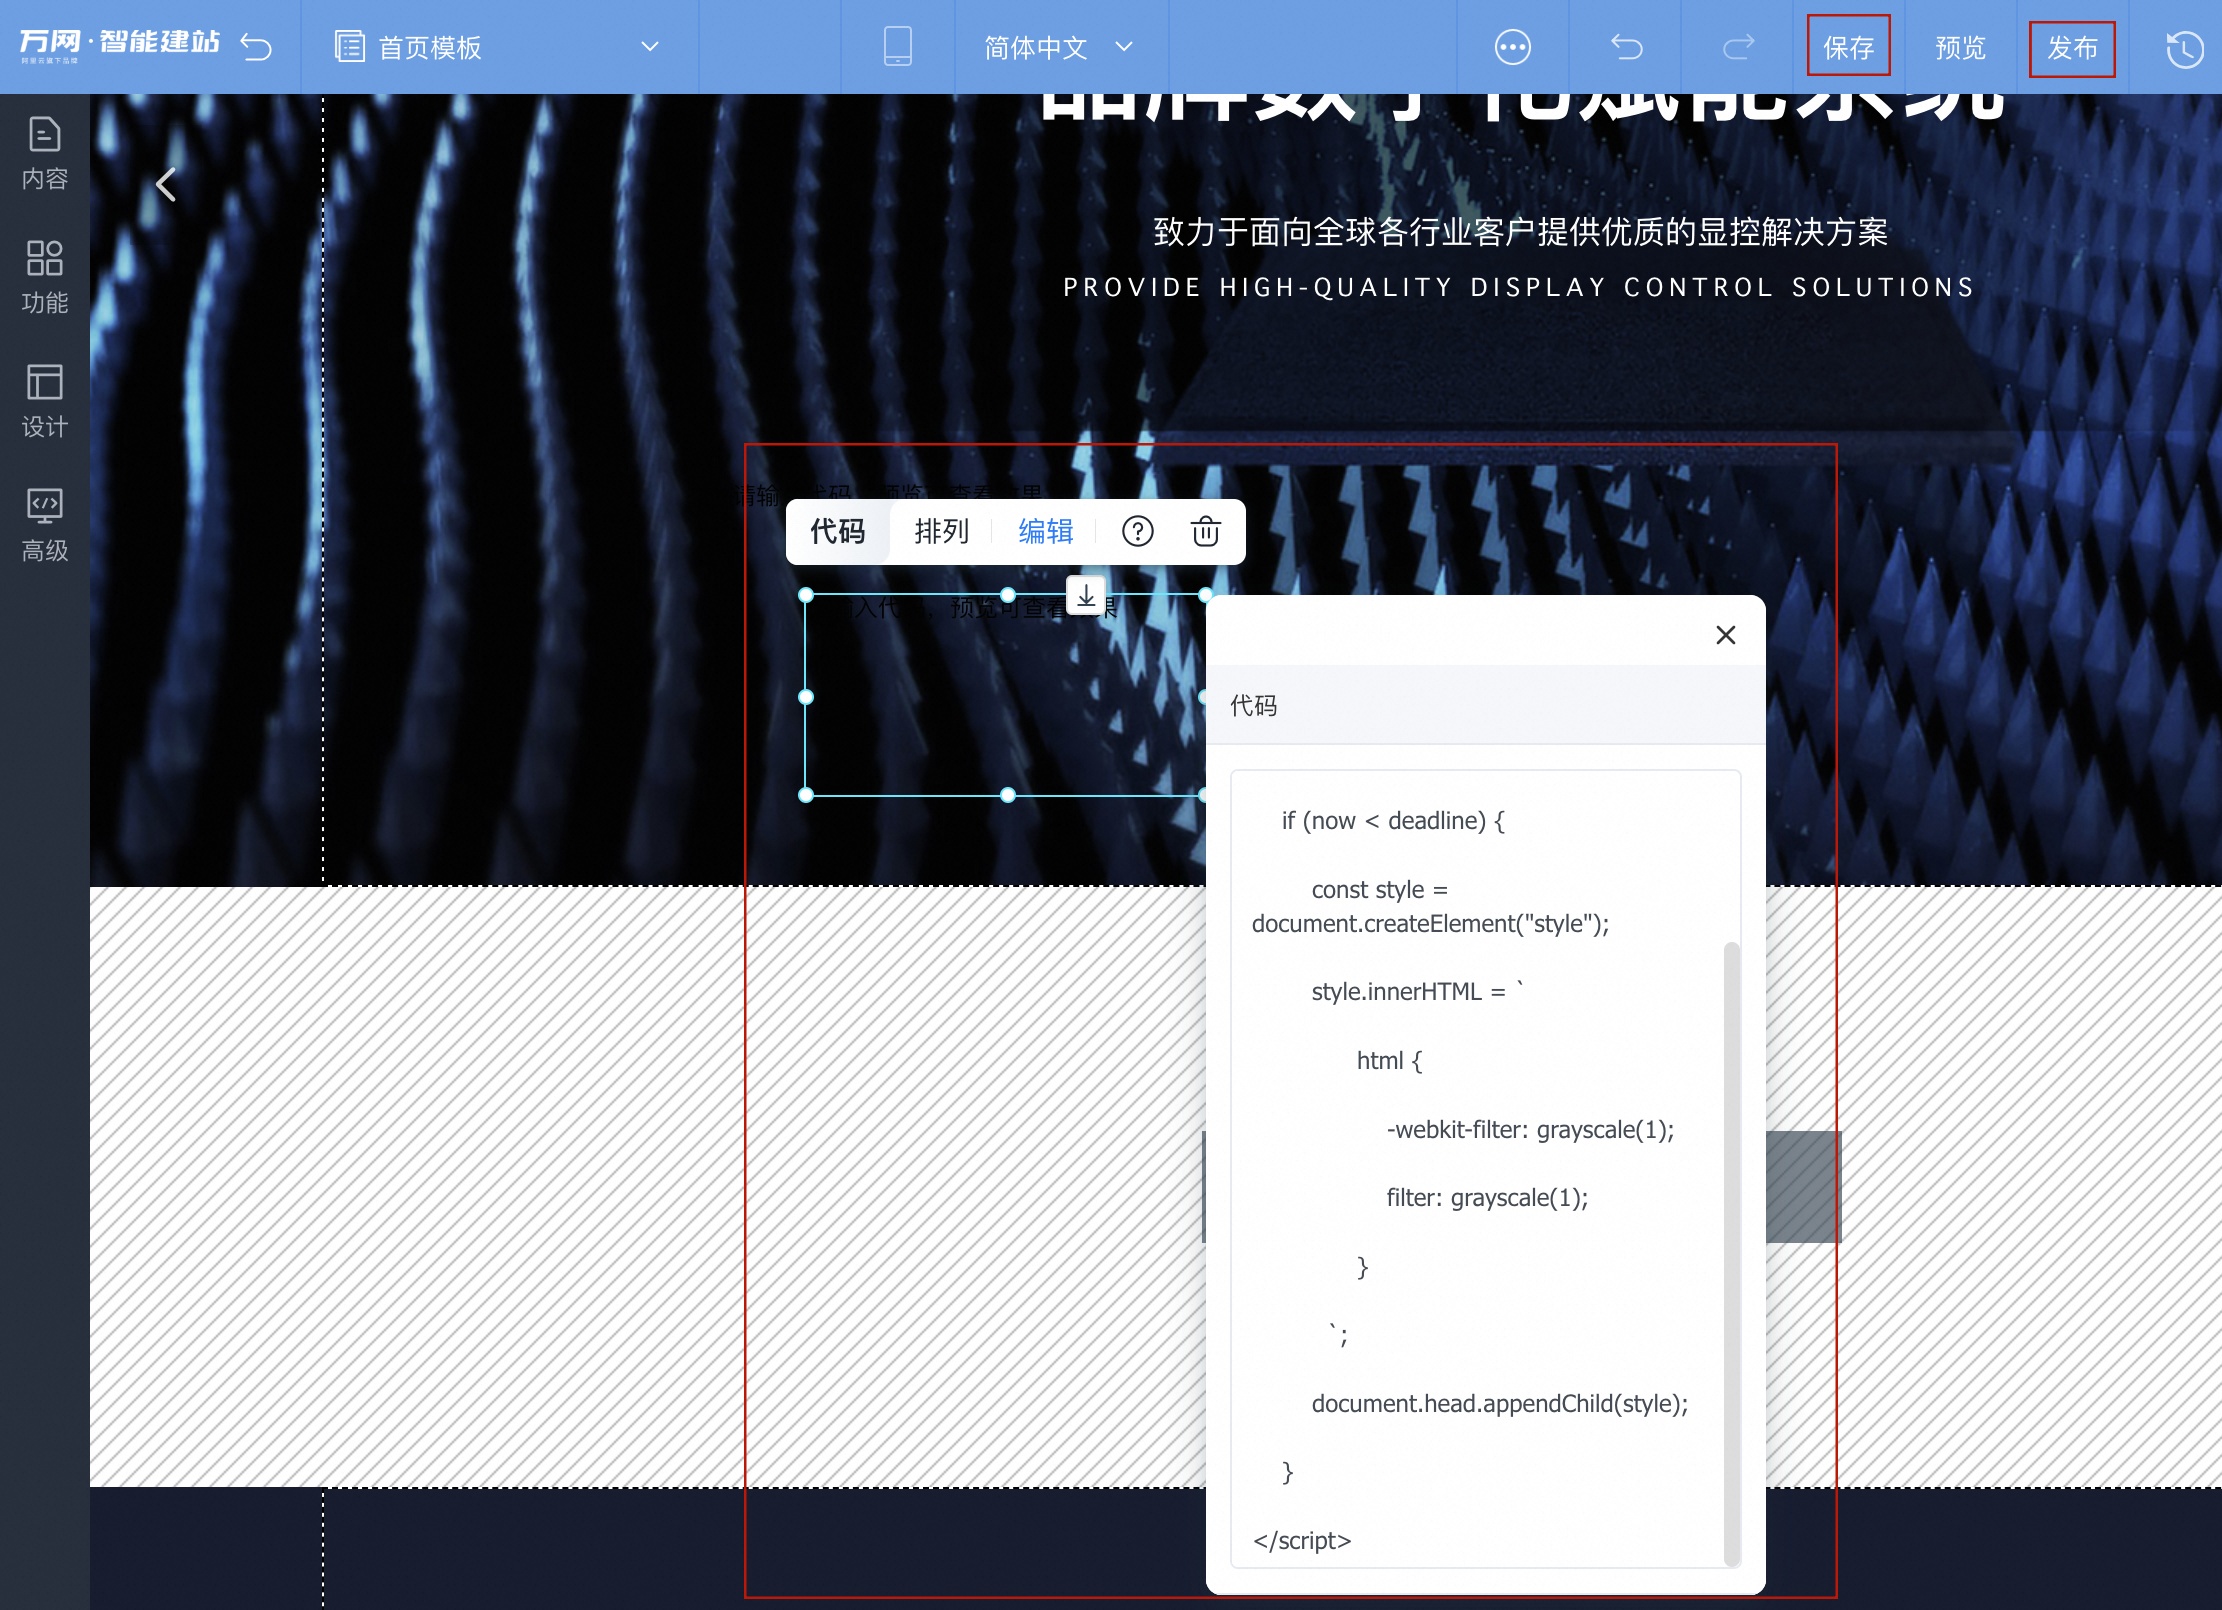2222x1610 pixels.
Task: Click the -webkit-filter: grayscale(1); line
Action: pos(1529,1130)
